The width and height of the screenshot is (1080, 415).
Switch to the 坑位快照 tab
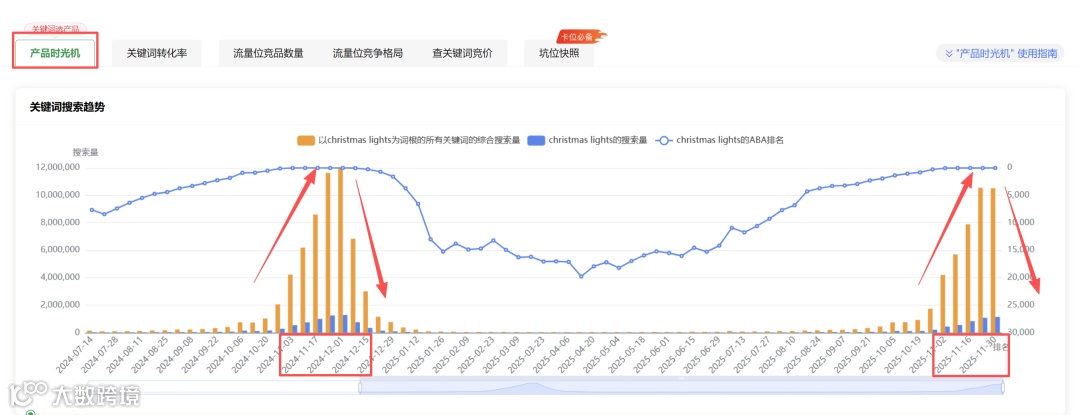pos(559,53)
